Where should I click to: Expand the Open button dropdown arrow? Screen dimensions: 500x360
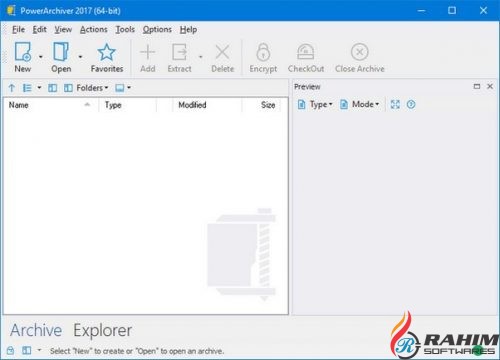[80, 57]
